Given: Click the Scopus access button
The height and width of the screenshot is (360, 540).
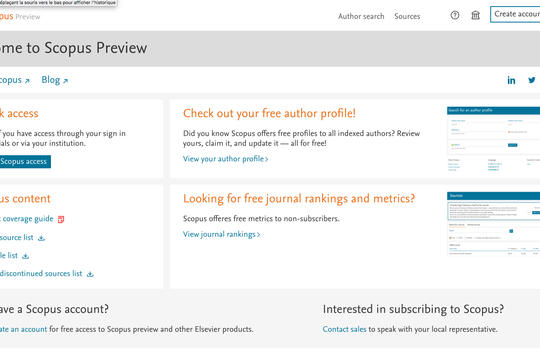Looking at the screenshot, I should (x=23, y=162).
